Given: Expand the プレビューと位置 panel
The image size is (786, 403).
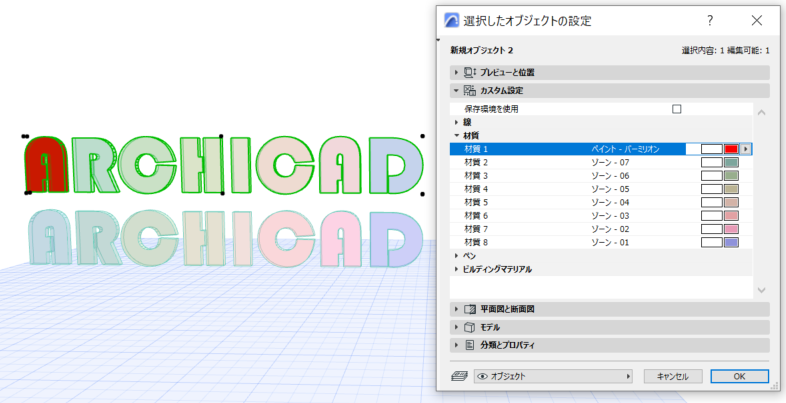Looking at the screenshot, I should tap(609, 73).
